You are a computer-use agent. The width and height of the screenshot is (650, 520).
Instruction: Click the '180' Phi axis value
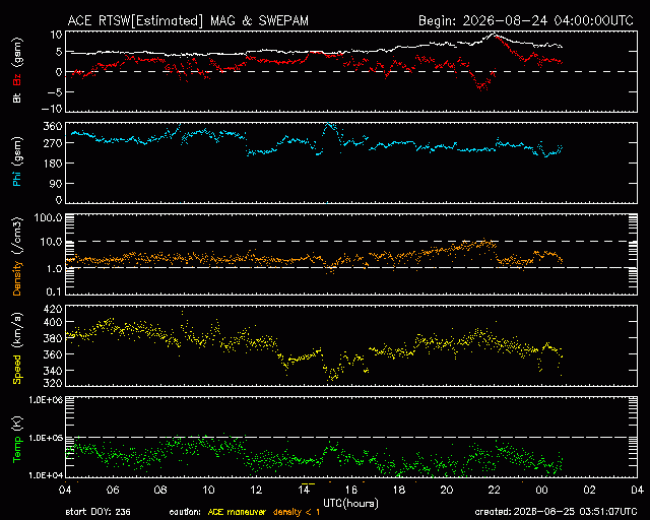click(53, 163)
